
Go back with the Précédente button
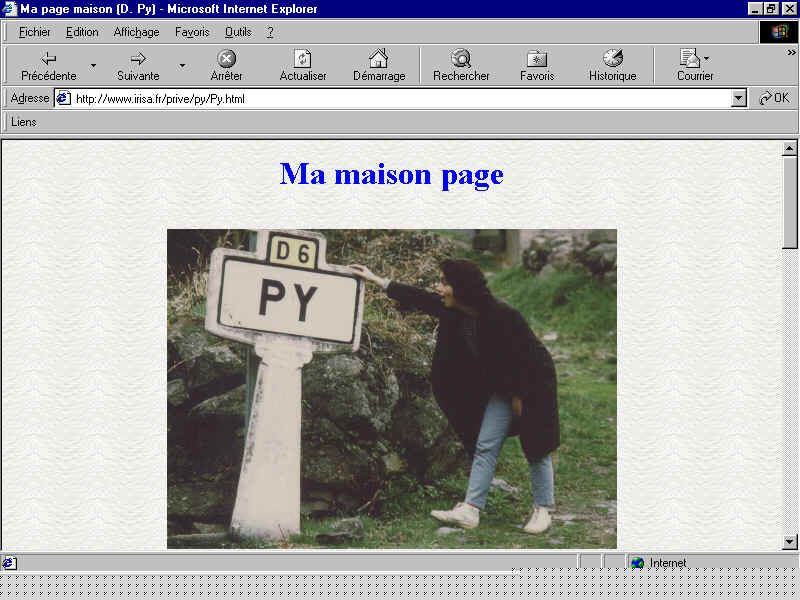coord(48,65)
